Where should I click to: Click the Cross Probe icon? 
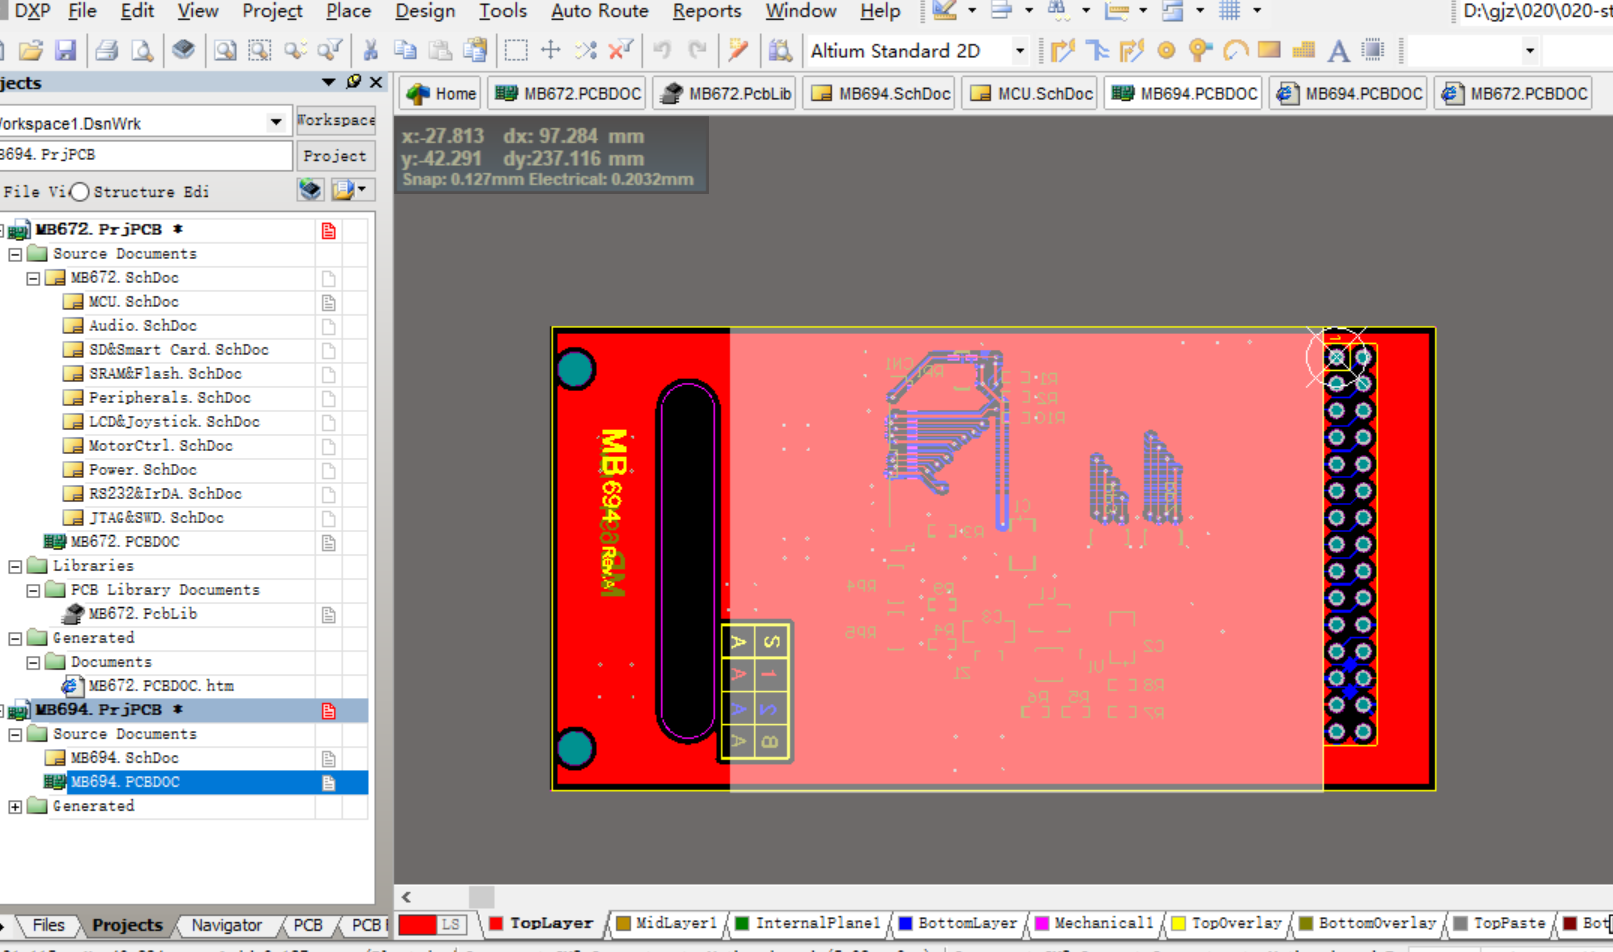pyautogui.click(x=738, y=50)
